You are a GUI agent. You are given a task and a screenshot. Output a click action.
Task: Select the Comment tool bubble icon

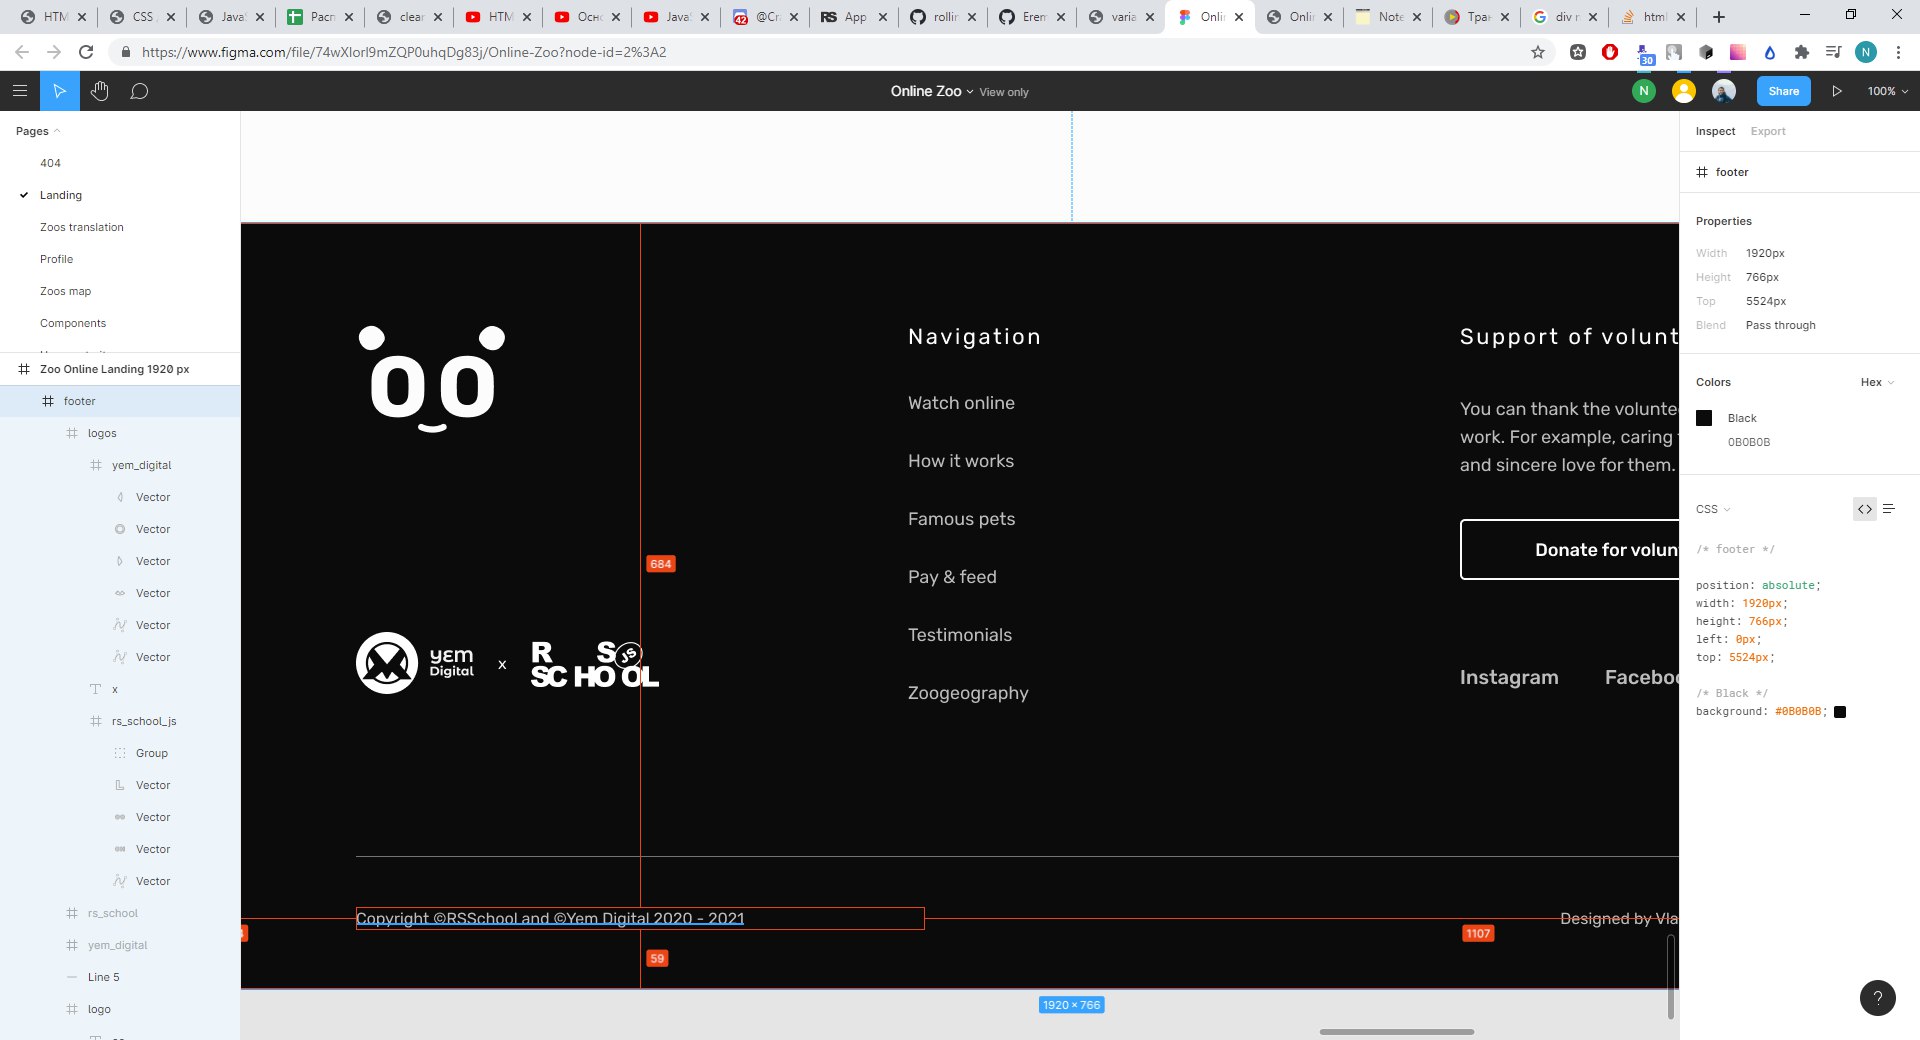[140, 91]
